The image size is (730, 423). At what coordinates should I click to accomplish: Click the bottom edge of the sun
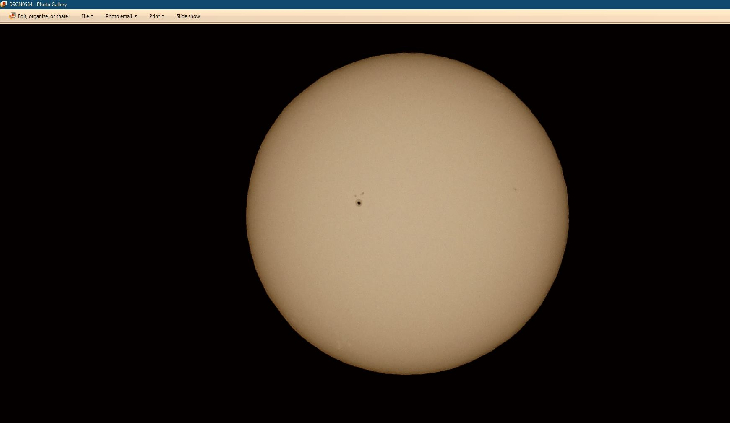(407, 373)
